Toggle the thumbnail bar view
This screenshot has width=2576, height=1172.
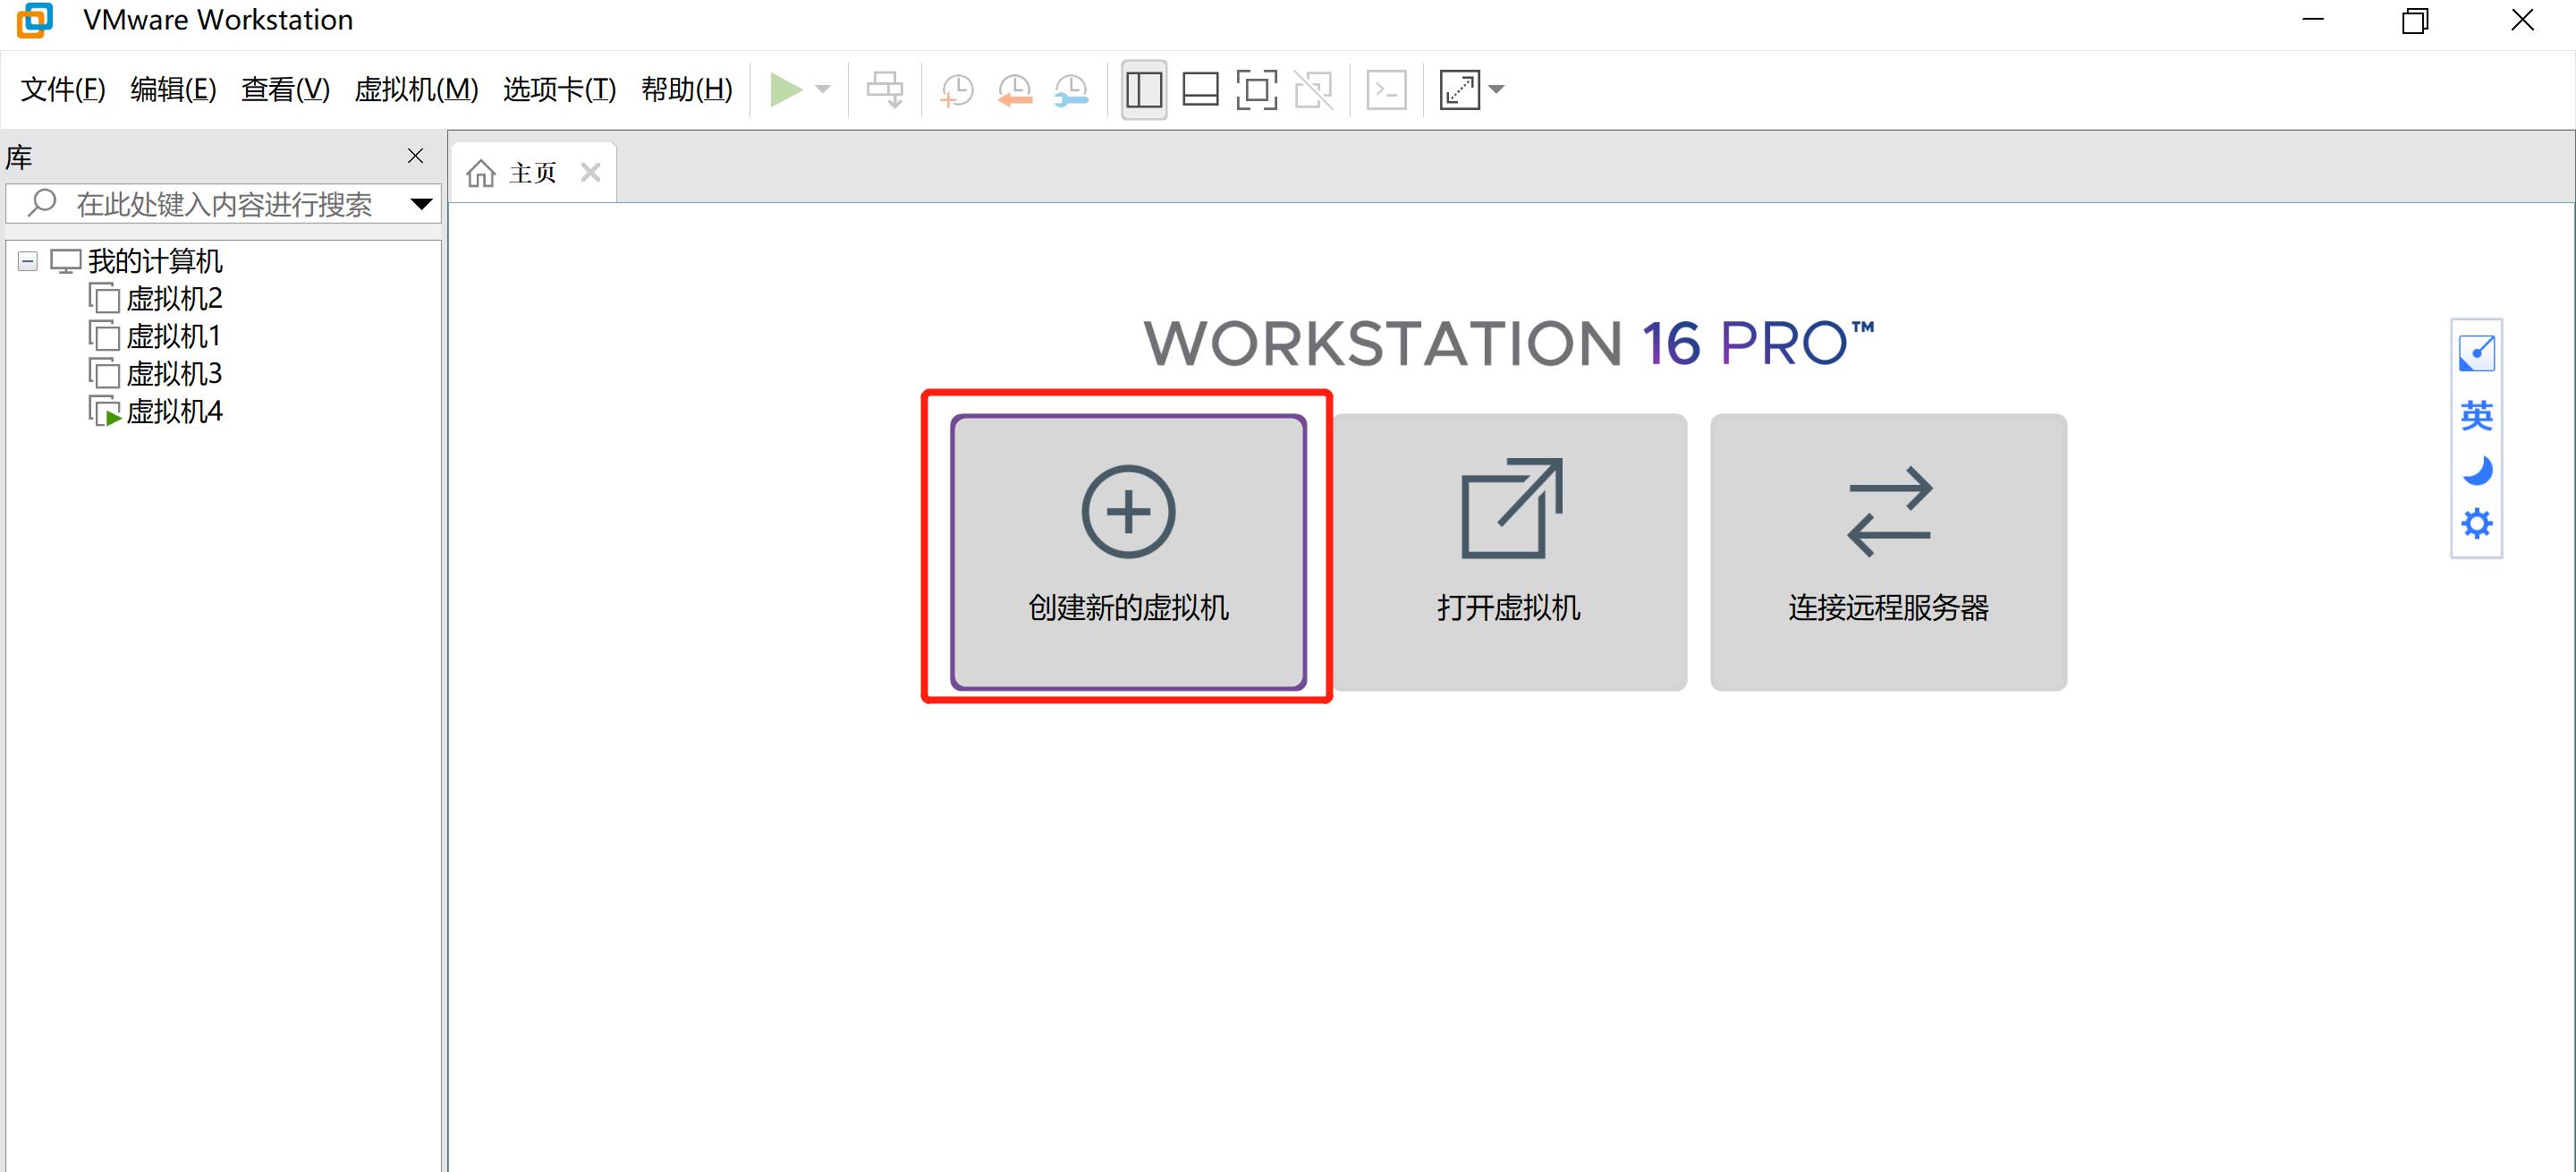(x=1200, y=90)
